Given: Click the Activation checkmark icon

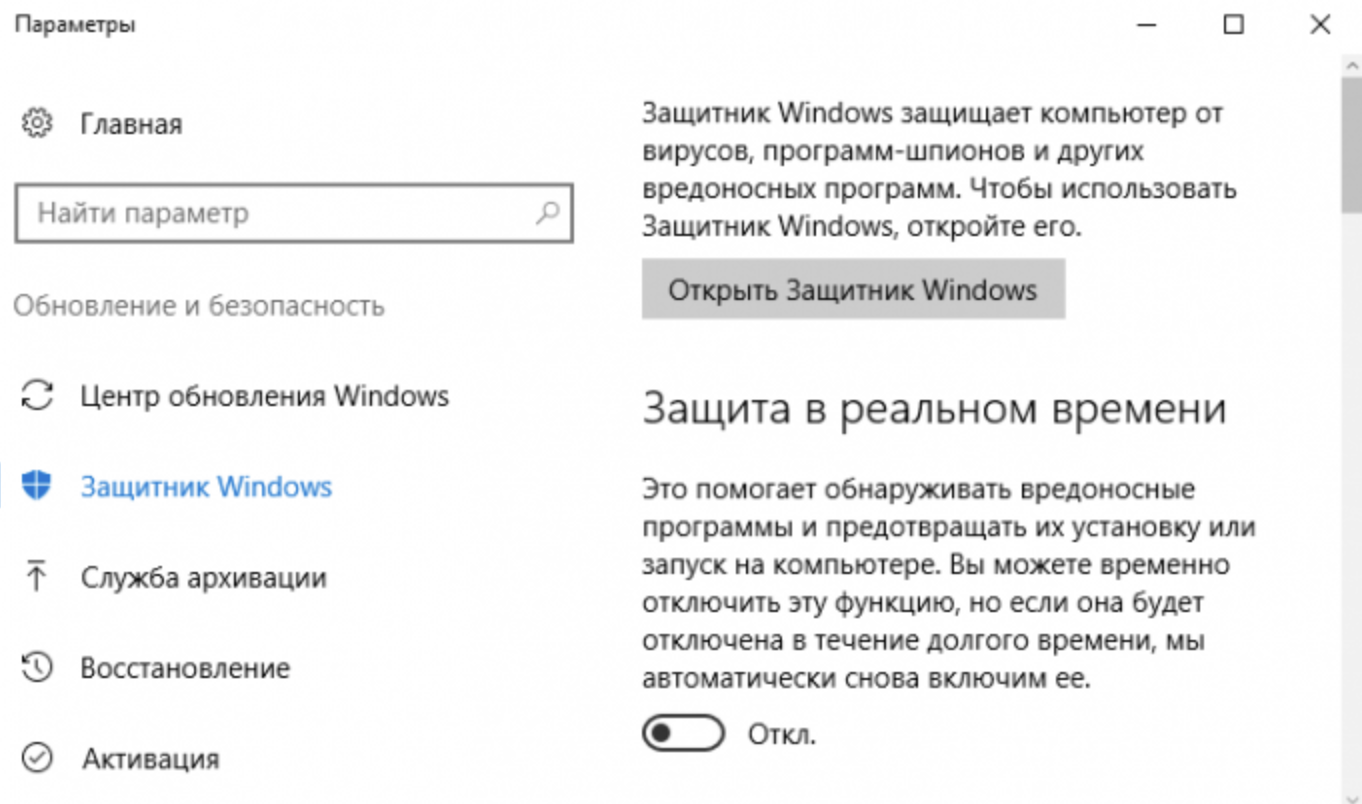Looking at the screenshot, I should (37, 758).
